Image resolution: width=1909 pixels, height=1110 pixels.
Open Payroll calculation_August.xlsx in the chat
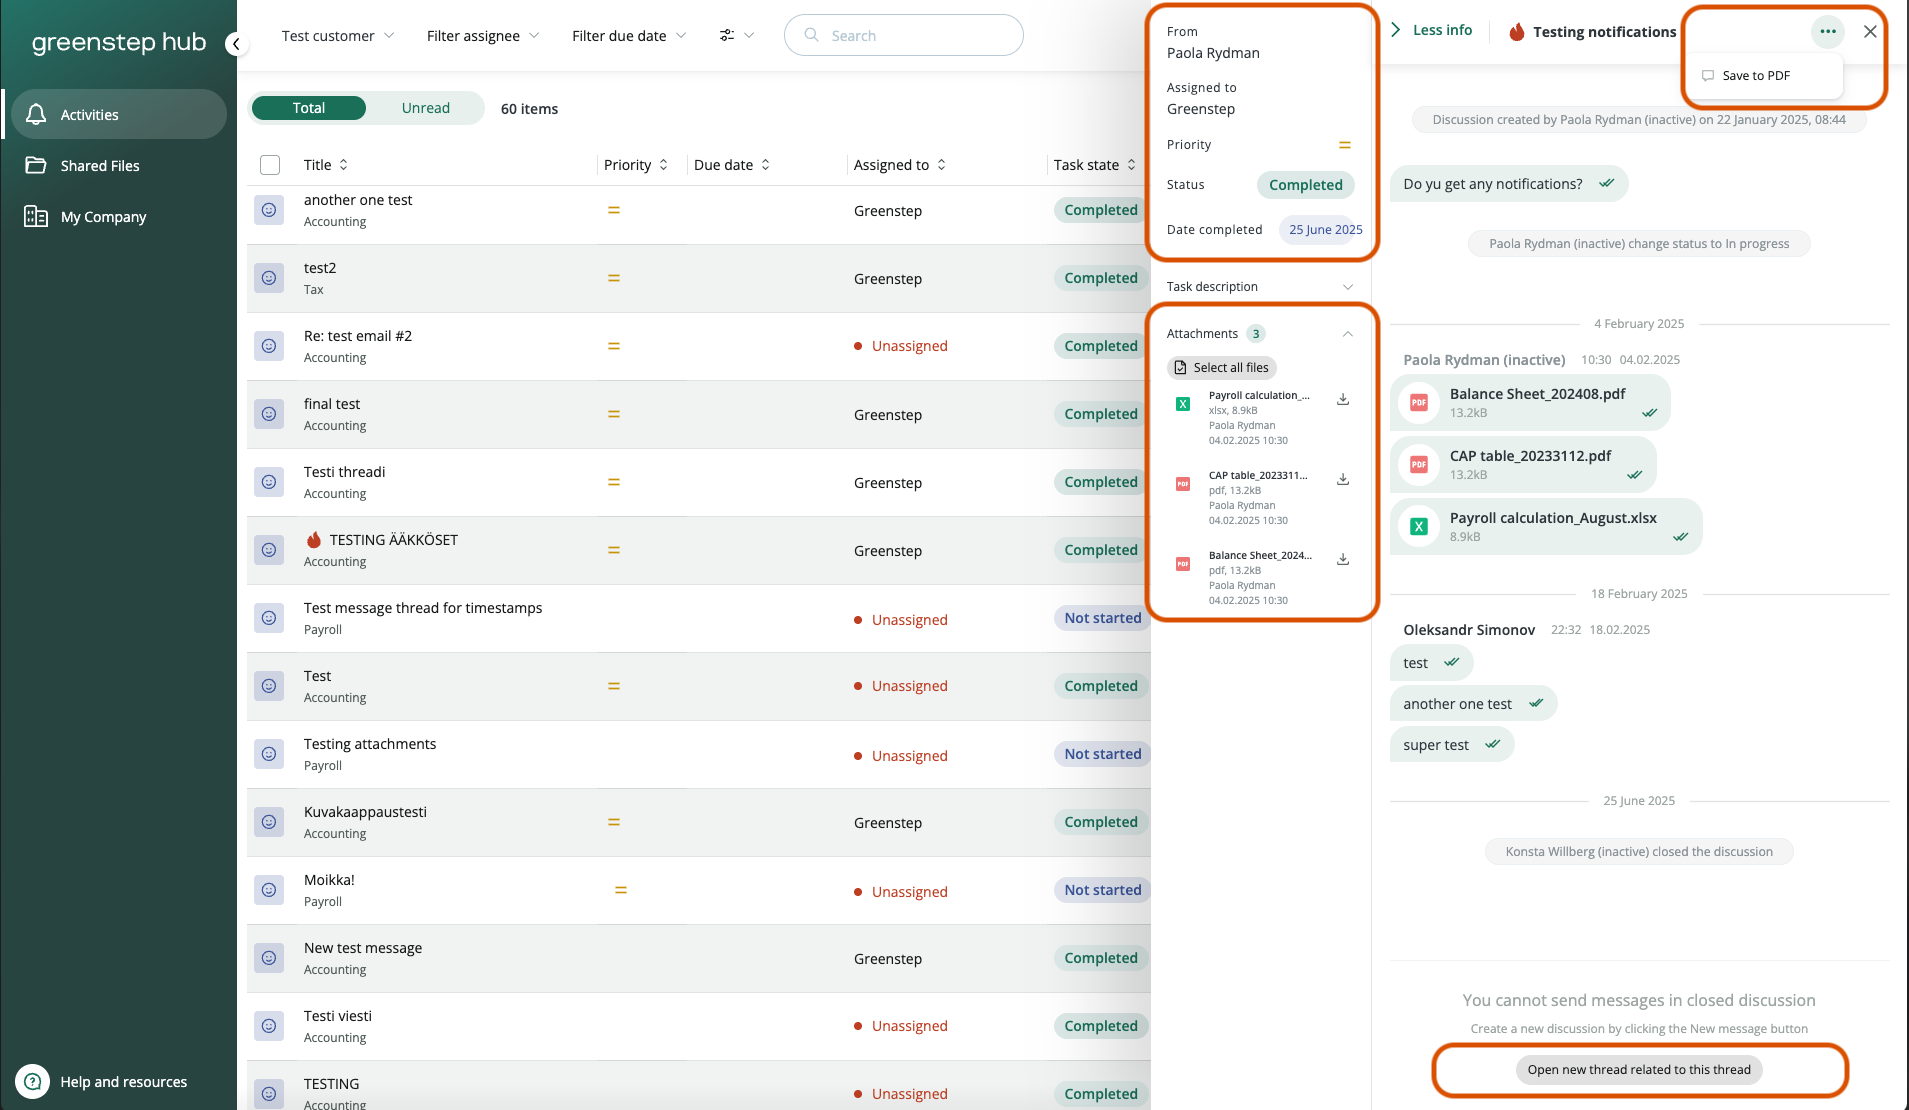coord(1546,527)
